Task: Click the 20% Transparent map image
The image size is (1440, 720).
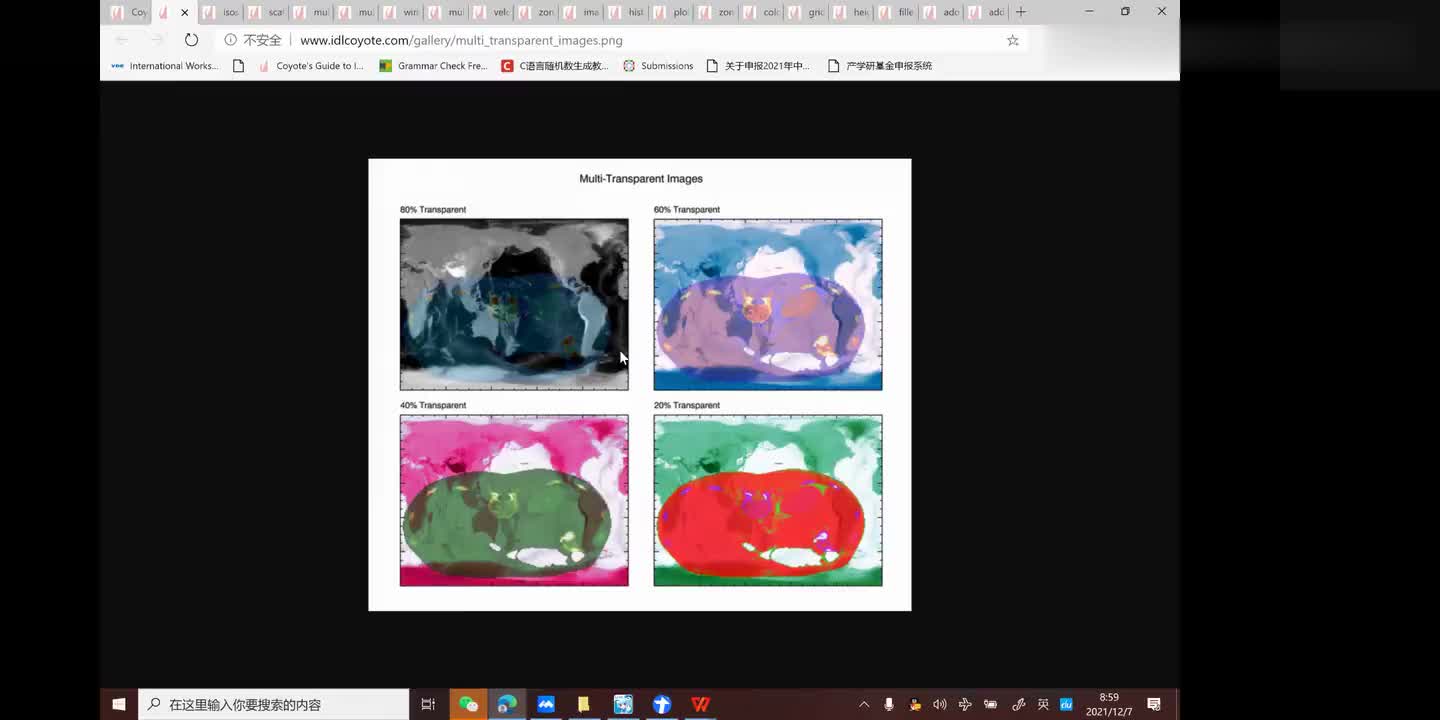Action: [x=768, y=500]
